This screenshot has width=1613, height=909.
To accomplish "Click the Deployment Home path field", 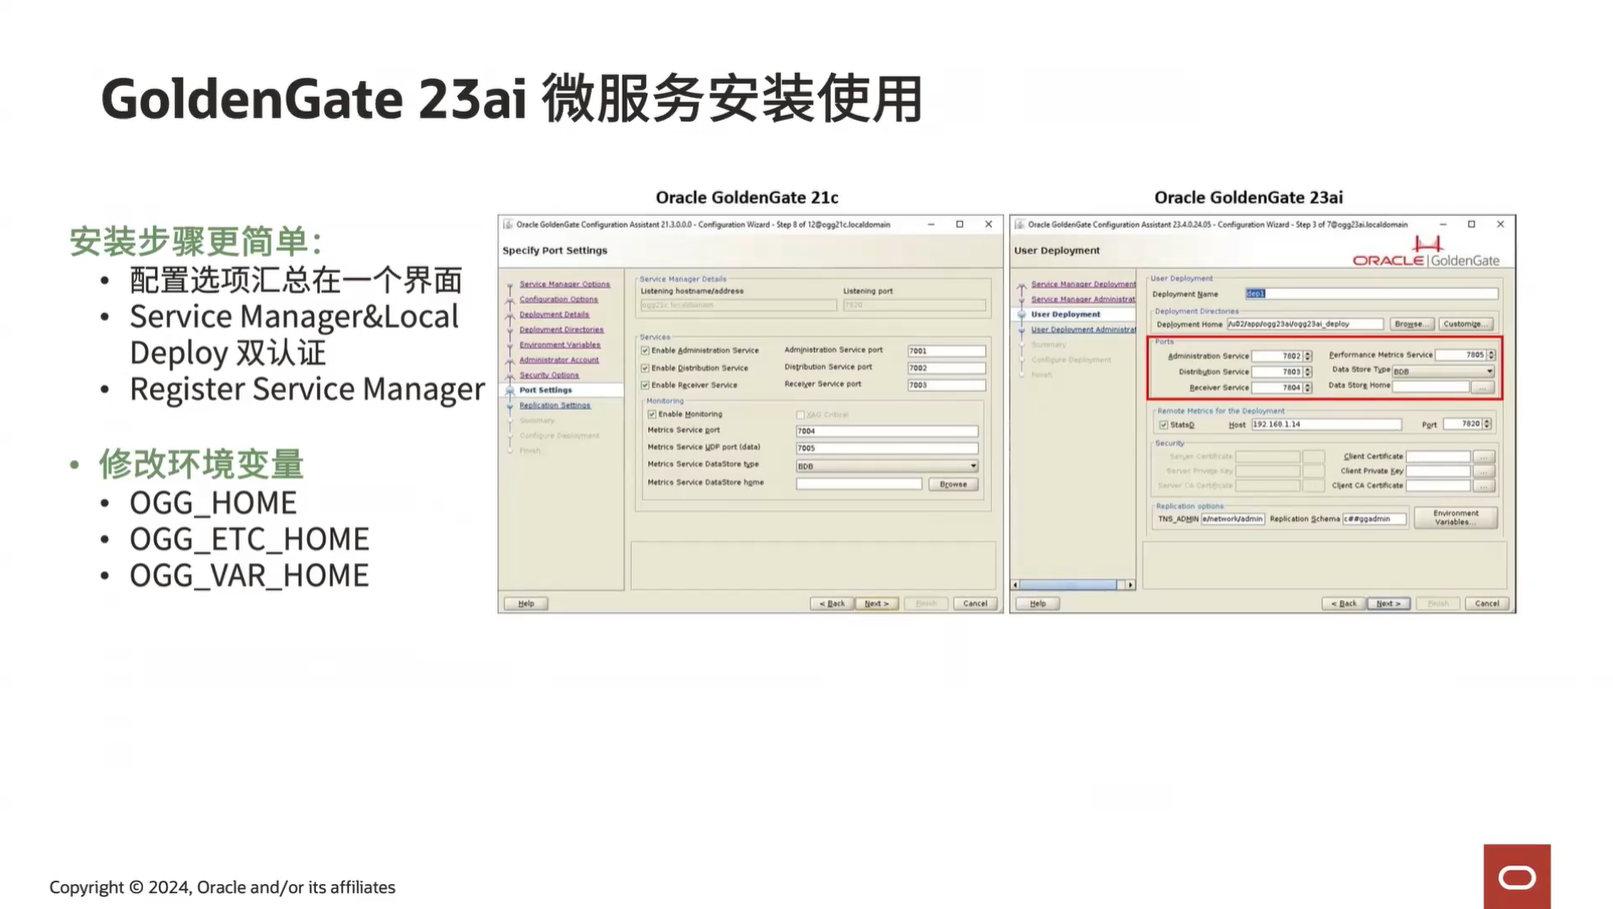I will pyautogui.click(x=1305, y=324).
